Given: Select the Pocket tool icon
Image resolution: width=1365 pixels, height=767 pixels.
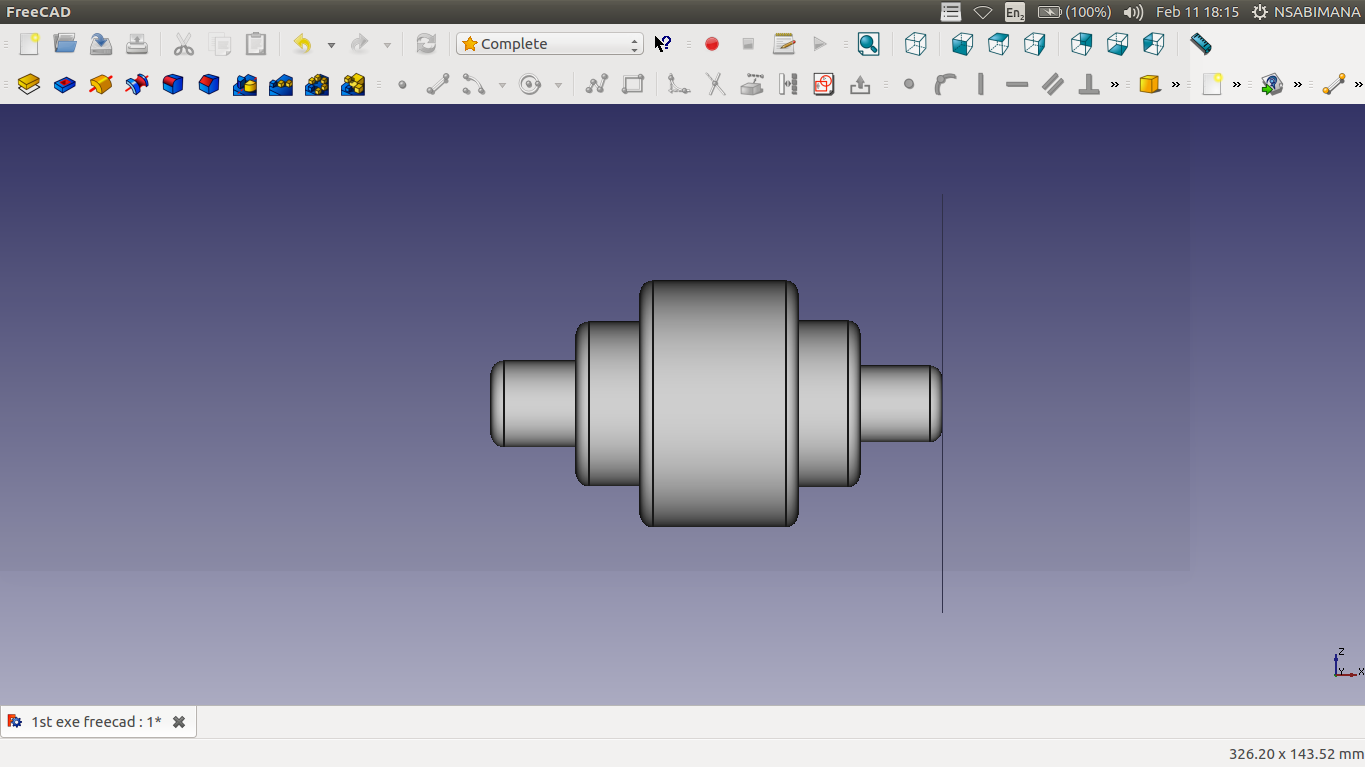Looking at the screenshot, I should coord(65,85).
